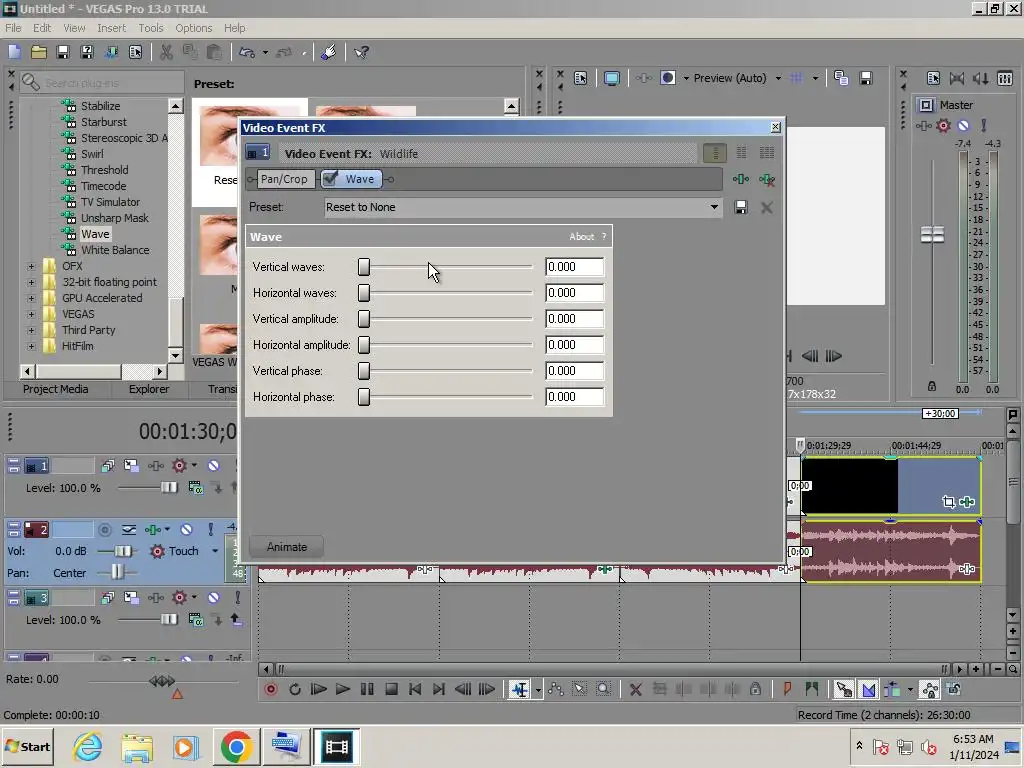1024x768 pixels.
Task: Solo audio track 2
Action: (x=210, y=529)
